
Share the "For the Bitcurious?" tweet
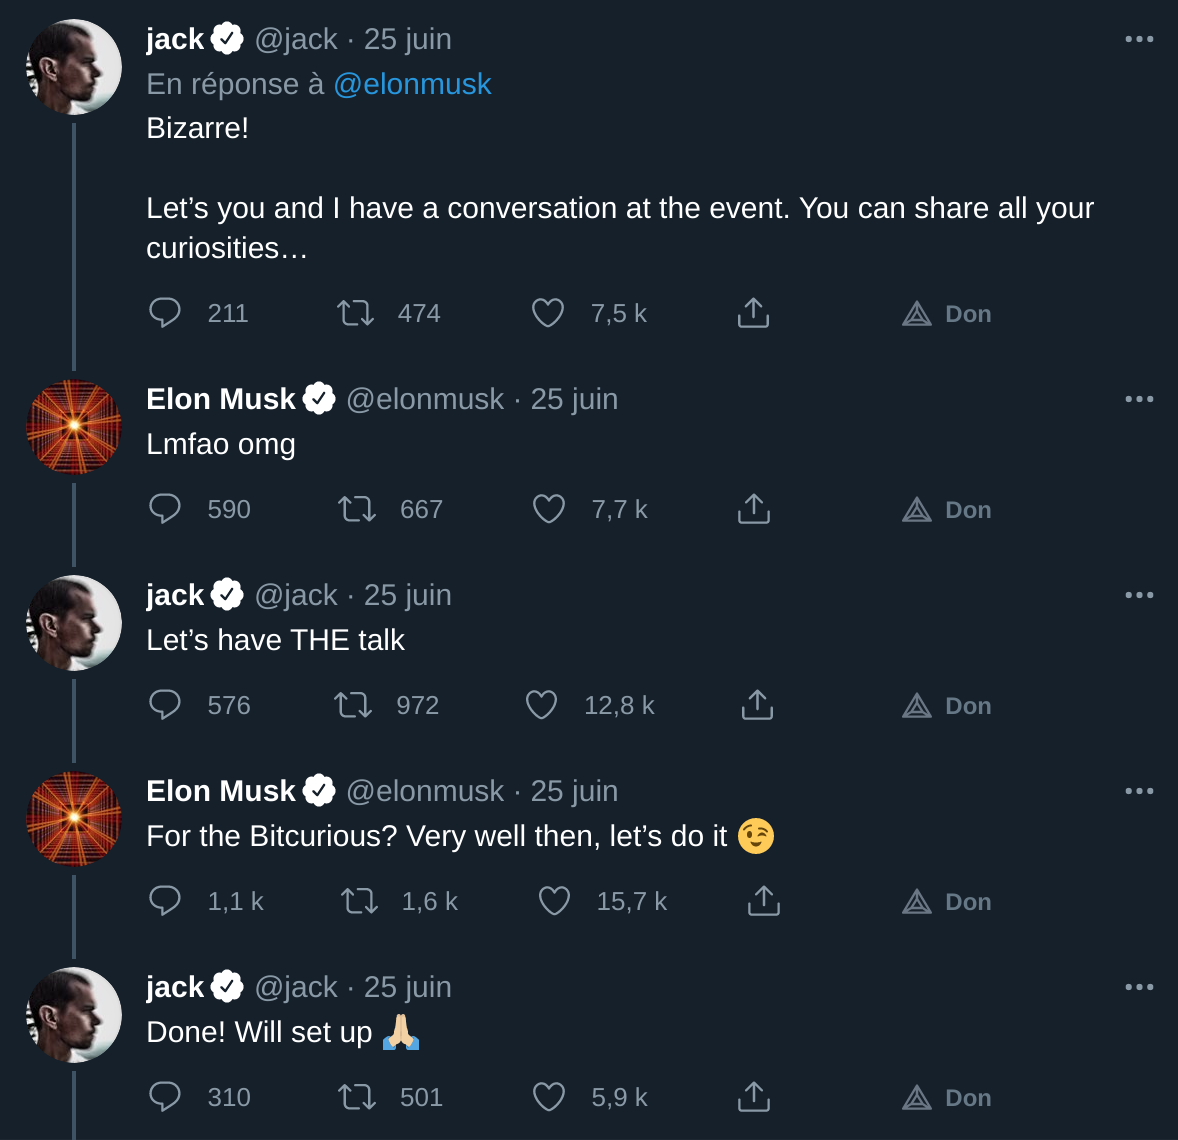tap(763, 901)
